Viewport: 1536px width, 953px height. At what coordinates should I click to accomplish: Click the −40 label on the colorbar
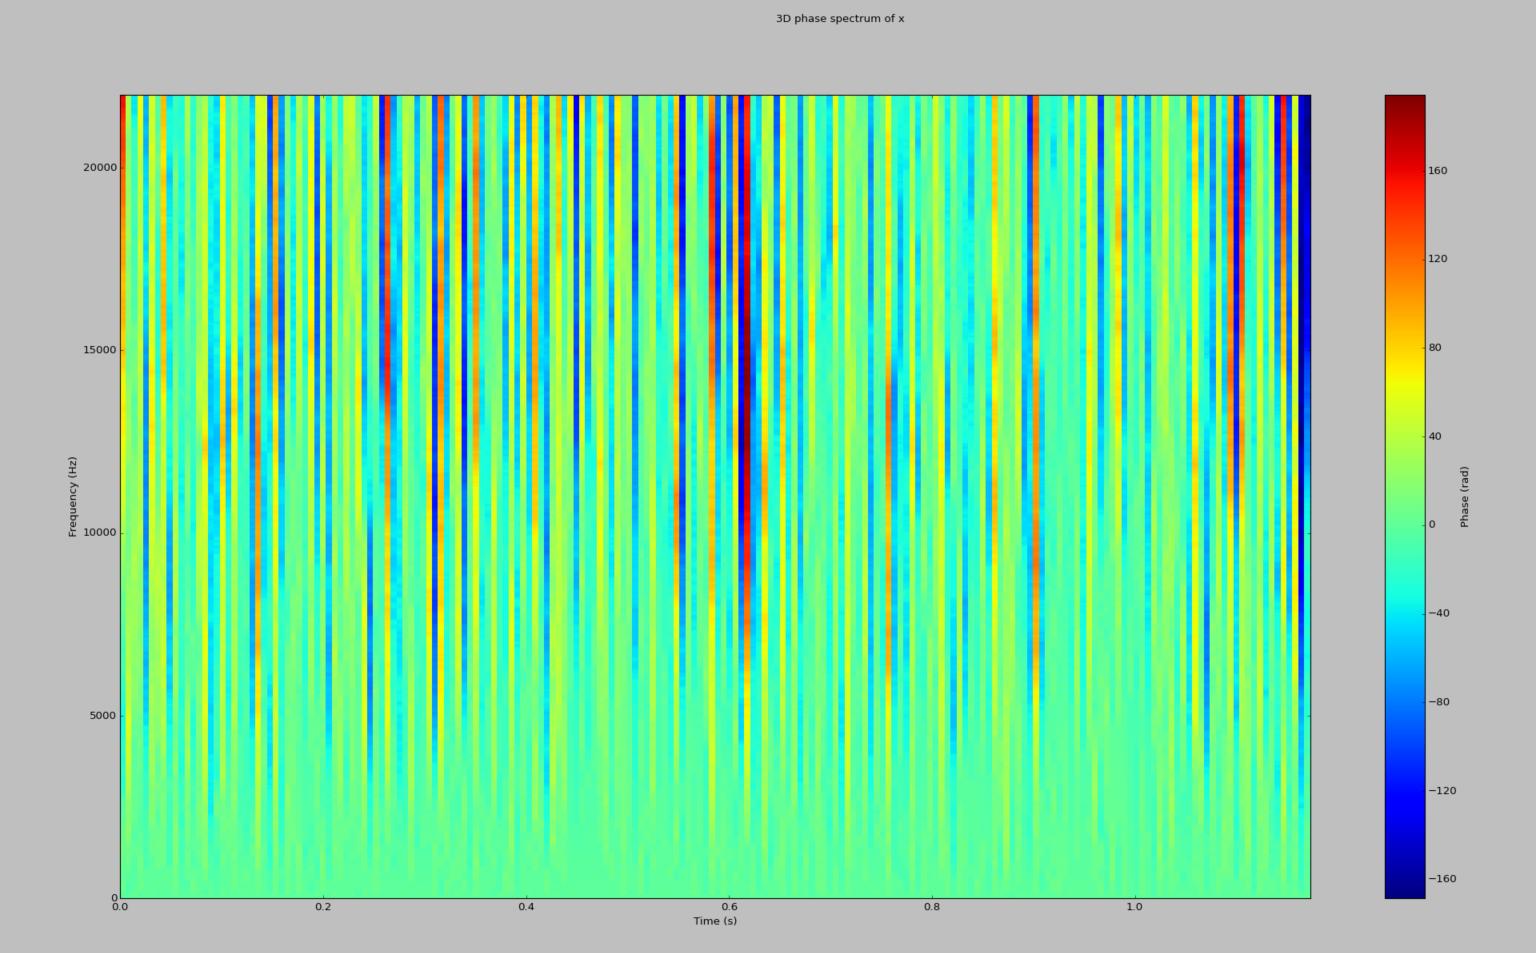[1439, 613]
